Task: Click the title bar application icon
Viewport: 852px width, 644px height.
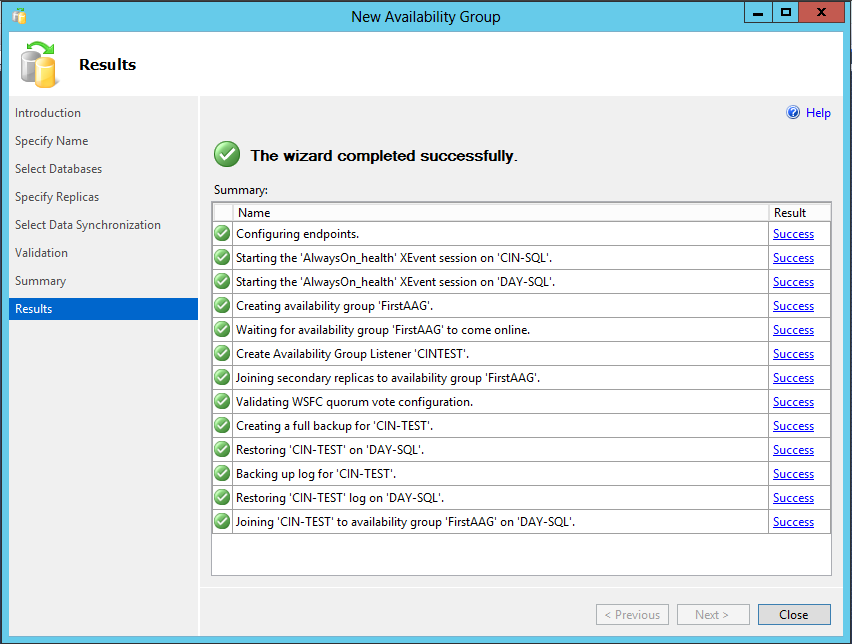Action: [19, 16]
